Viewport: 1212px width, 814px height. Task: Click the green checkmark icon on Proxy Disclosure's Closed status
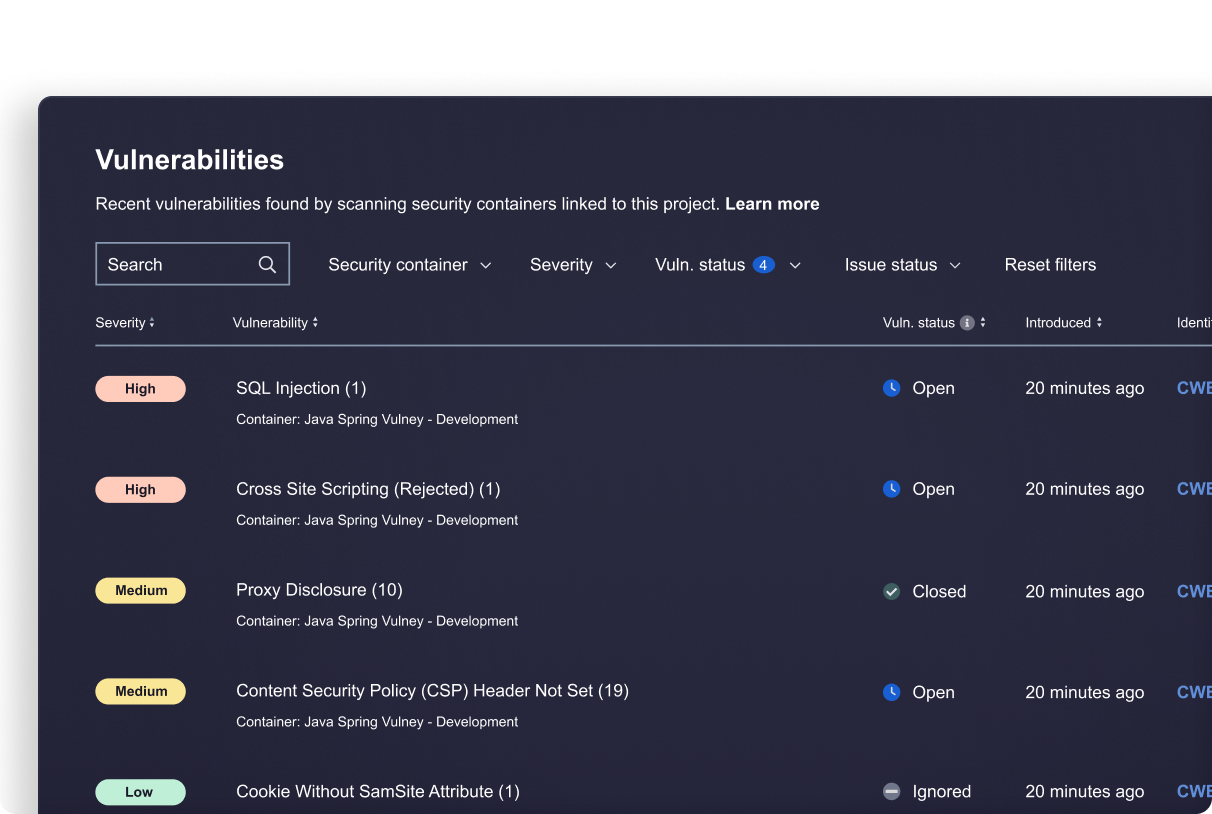point(890,591)
